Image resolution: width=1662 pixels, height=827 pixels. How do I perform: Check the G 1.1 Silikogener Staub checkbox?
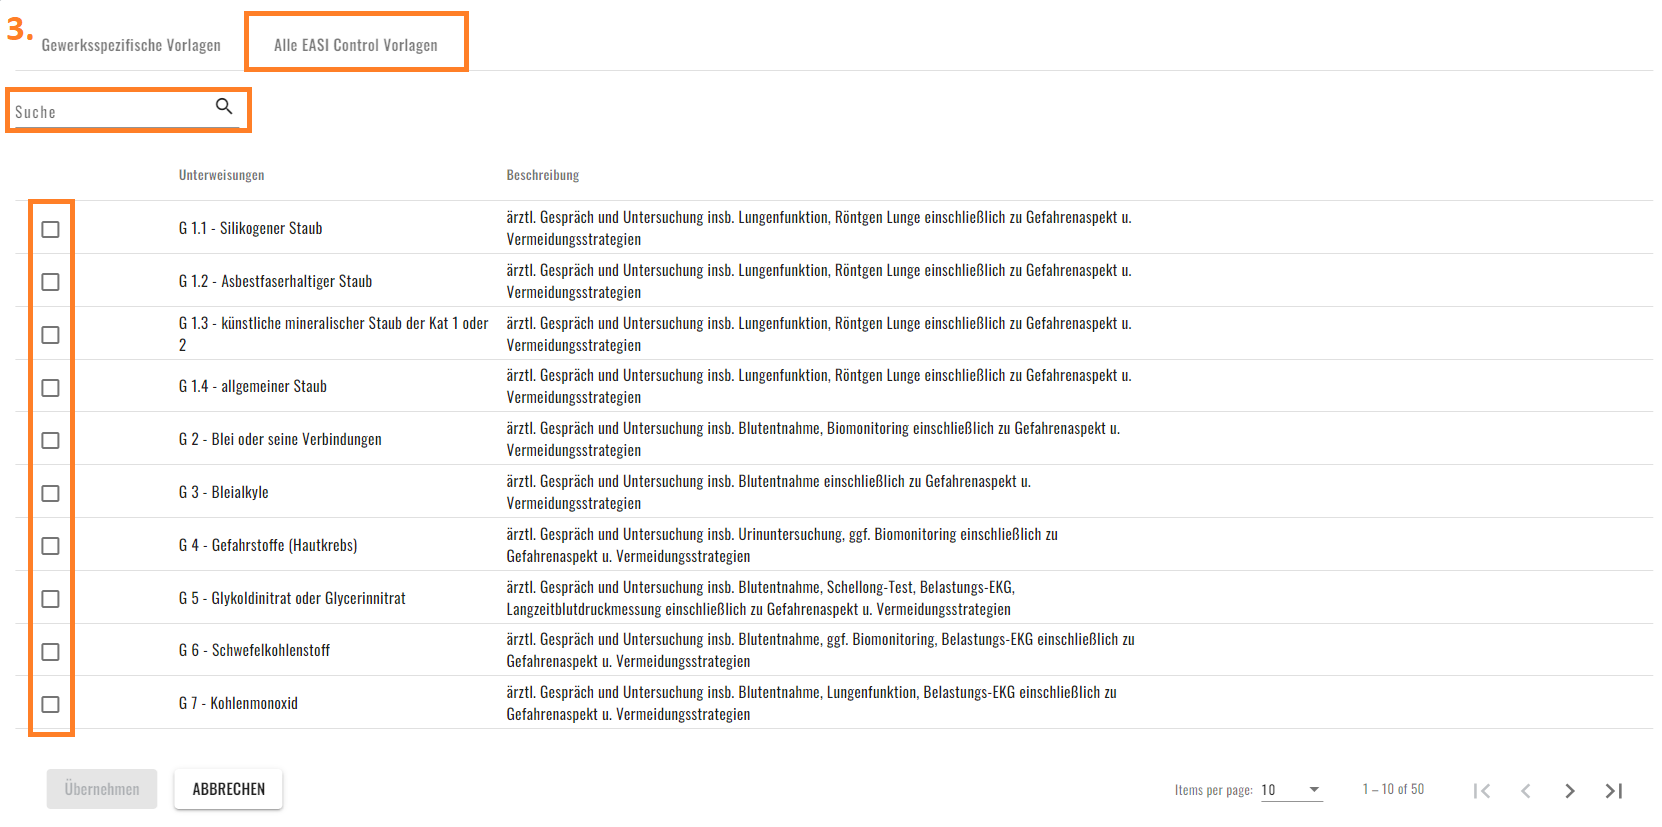[50, 229]
